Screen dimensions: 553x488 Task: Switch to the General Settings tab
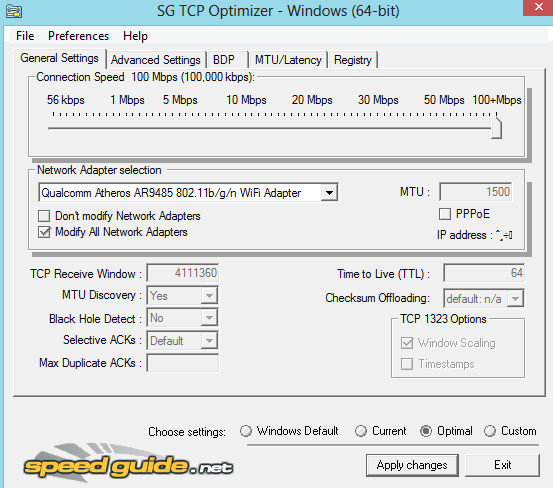60,58
